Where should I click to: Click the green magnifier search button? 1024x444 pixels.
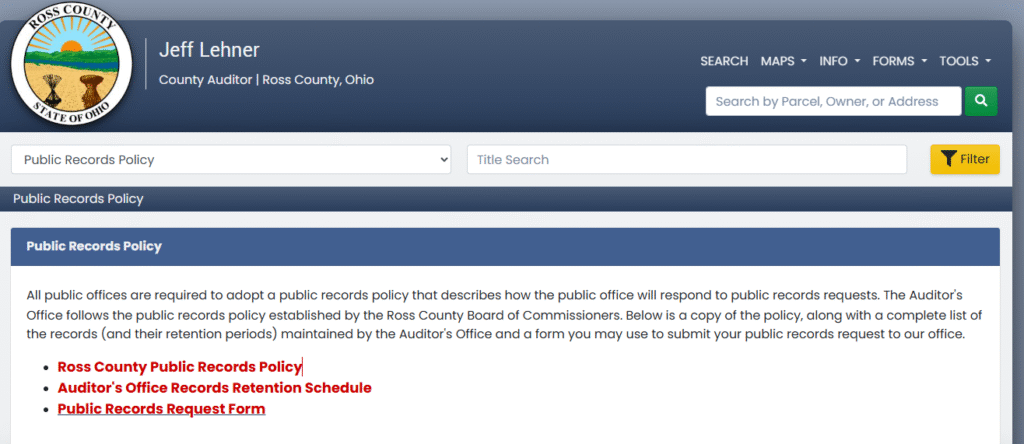(981, 101)
